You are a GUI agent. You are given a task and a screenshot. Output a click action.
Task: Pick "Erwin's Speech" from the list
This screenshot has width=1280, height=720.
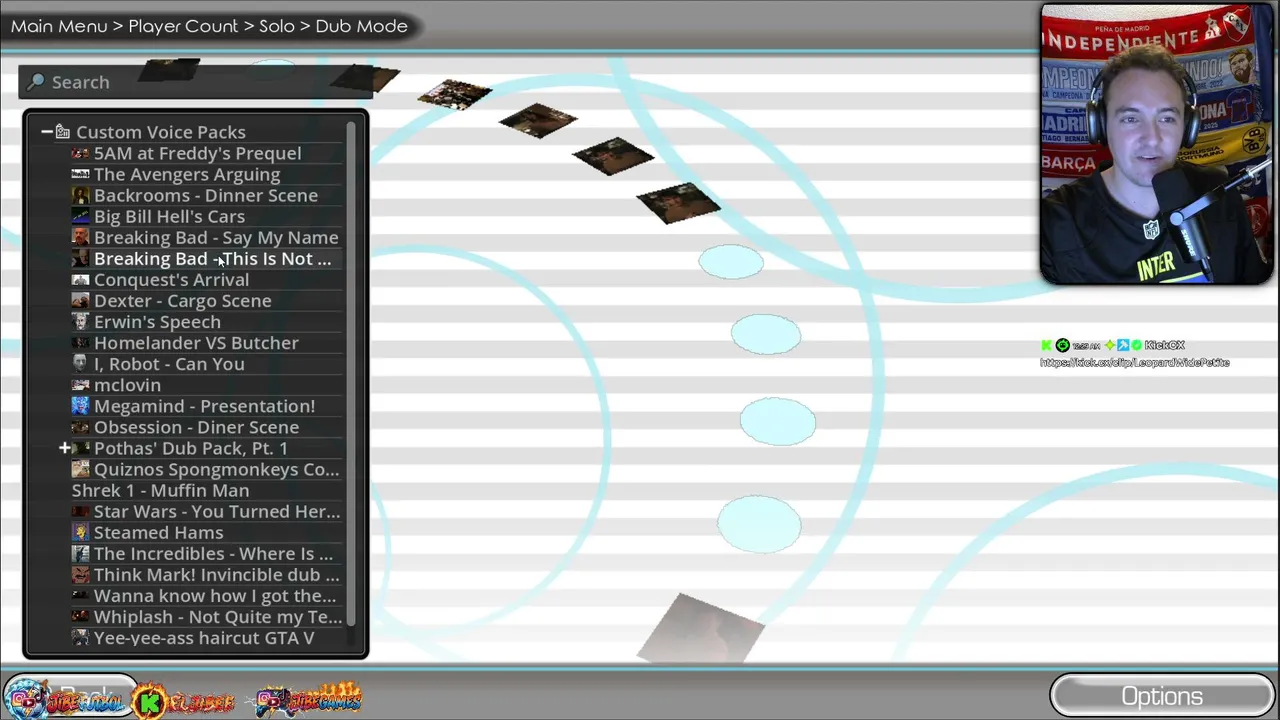click(x=157, y=321)
